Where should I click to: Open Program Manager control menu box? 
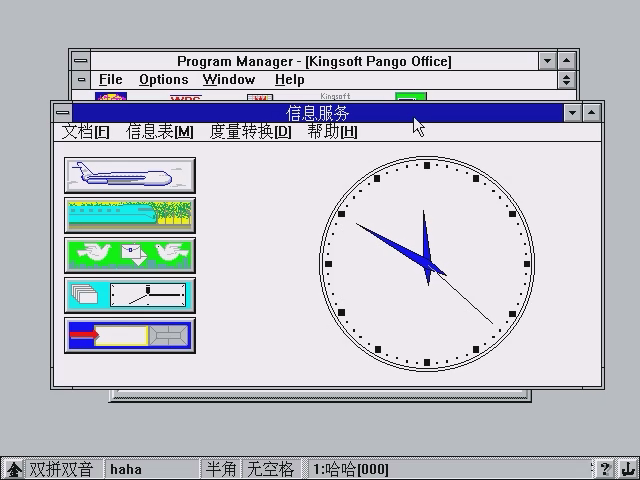click(x=81, y=61)
